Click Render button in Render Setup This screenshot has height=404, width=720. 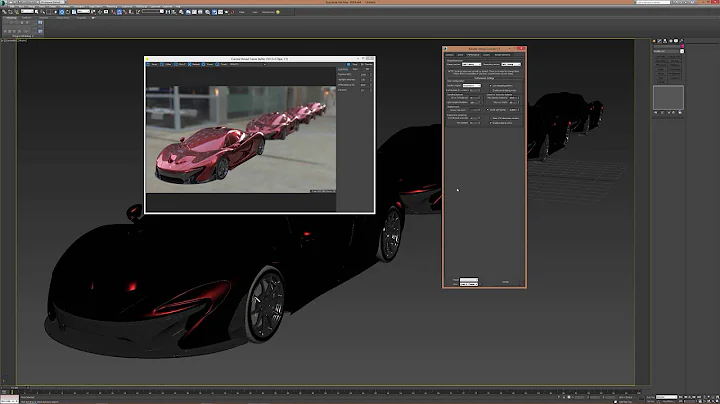point(505,282)
